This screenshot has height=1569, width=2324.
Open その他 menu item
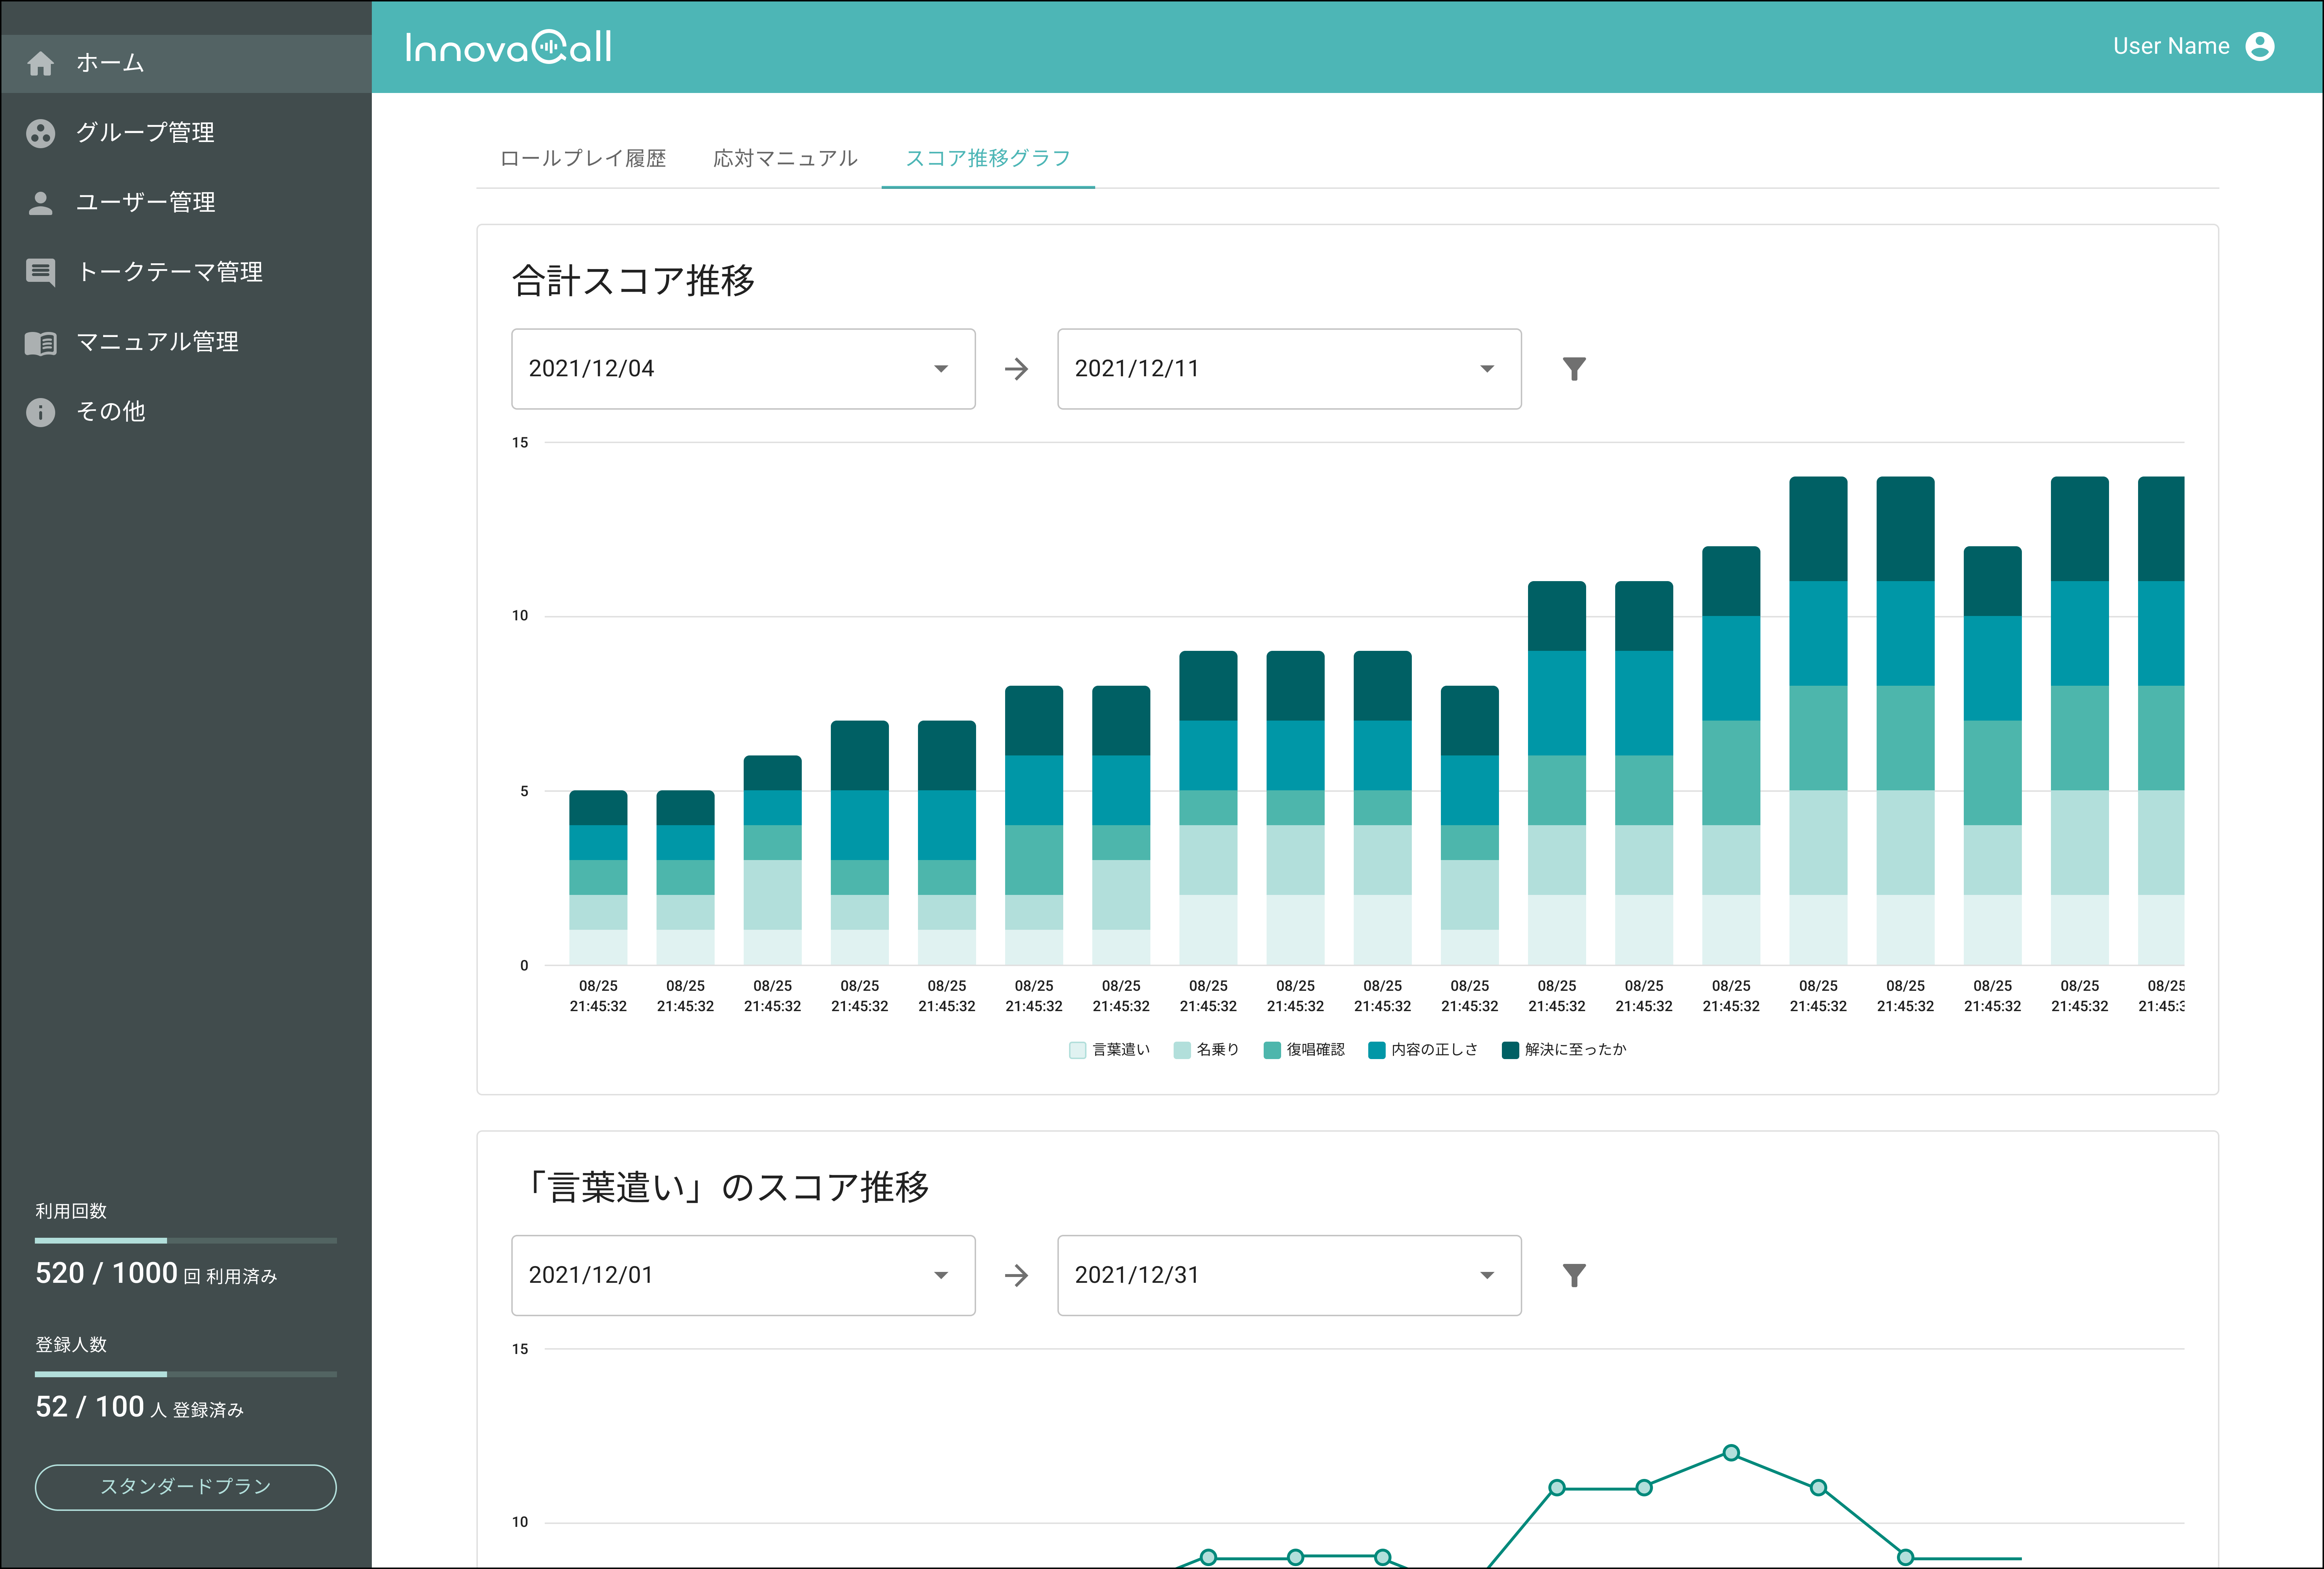186,412
